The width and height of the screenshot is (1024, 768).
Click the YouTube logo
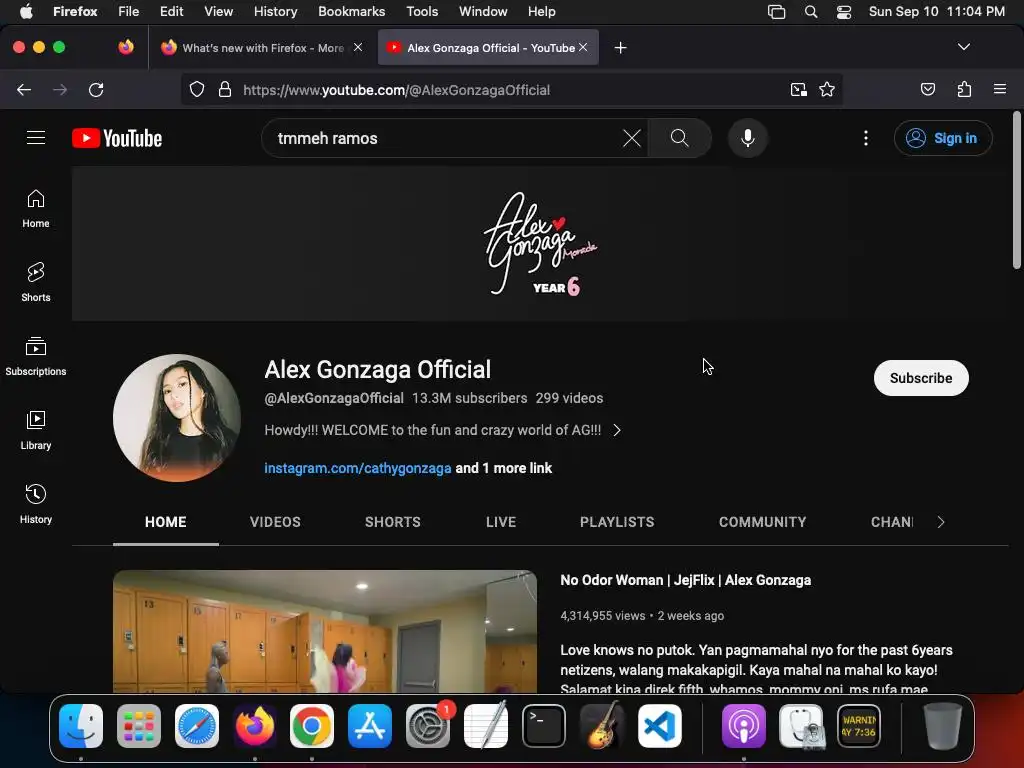117,138
